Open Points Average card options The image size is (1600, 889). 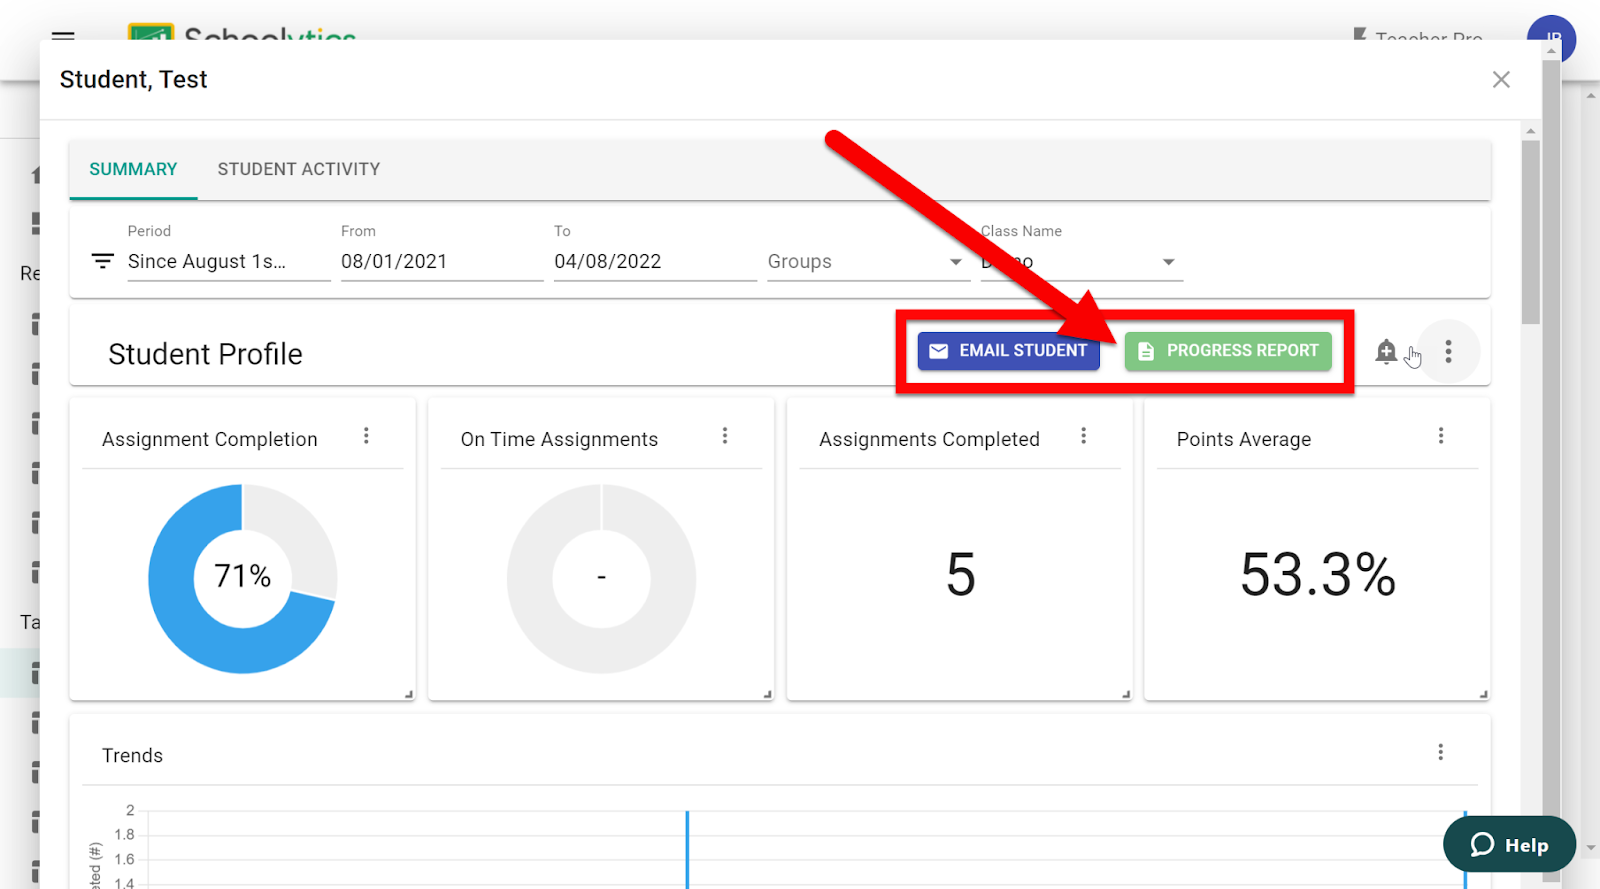(x=1441, y=436)
